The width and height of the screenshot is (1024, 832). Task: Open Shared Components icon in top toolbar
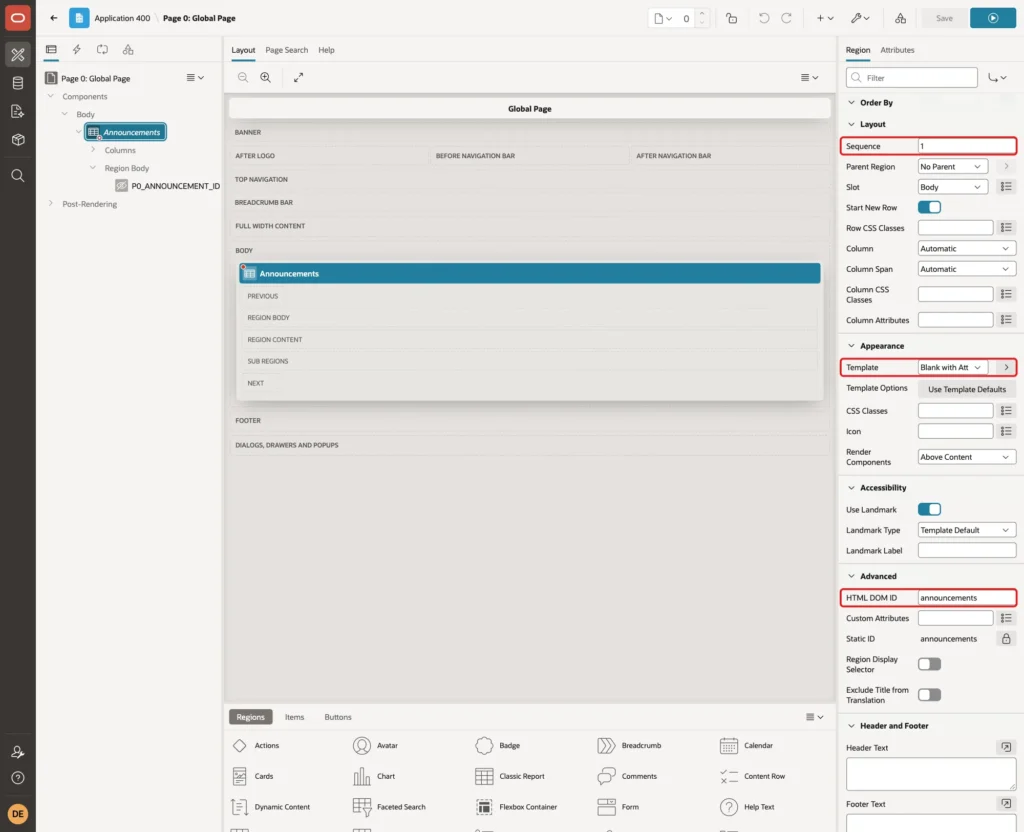pos(900,18)
